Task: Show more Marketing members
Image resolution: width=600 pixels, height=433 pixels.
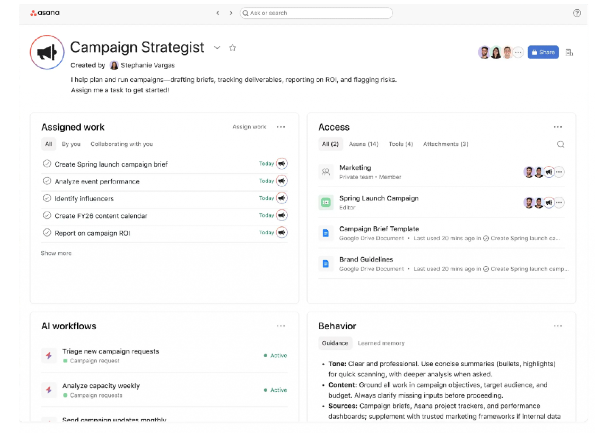Action: point(559,172)
